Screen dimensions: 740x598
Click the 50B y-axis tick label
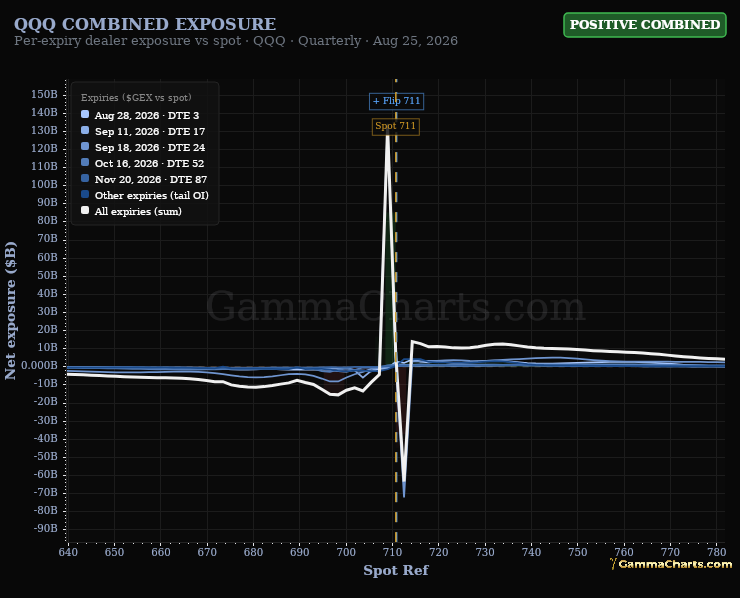click(47, 275)
